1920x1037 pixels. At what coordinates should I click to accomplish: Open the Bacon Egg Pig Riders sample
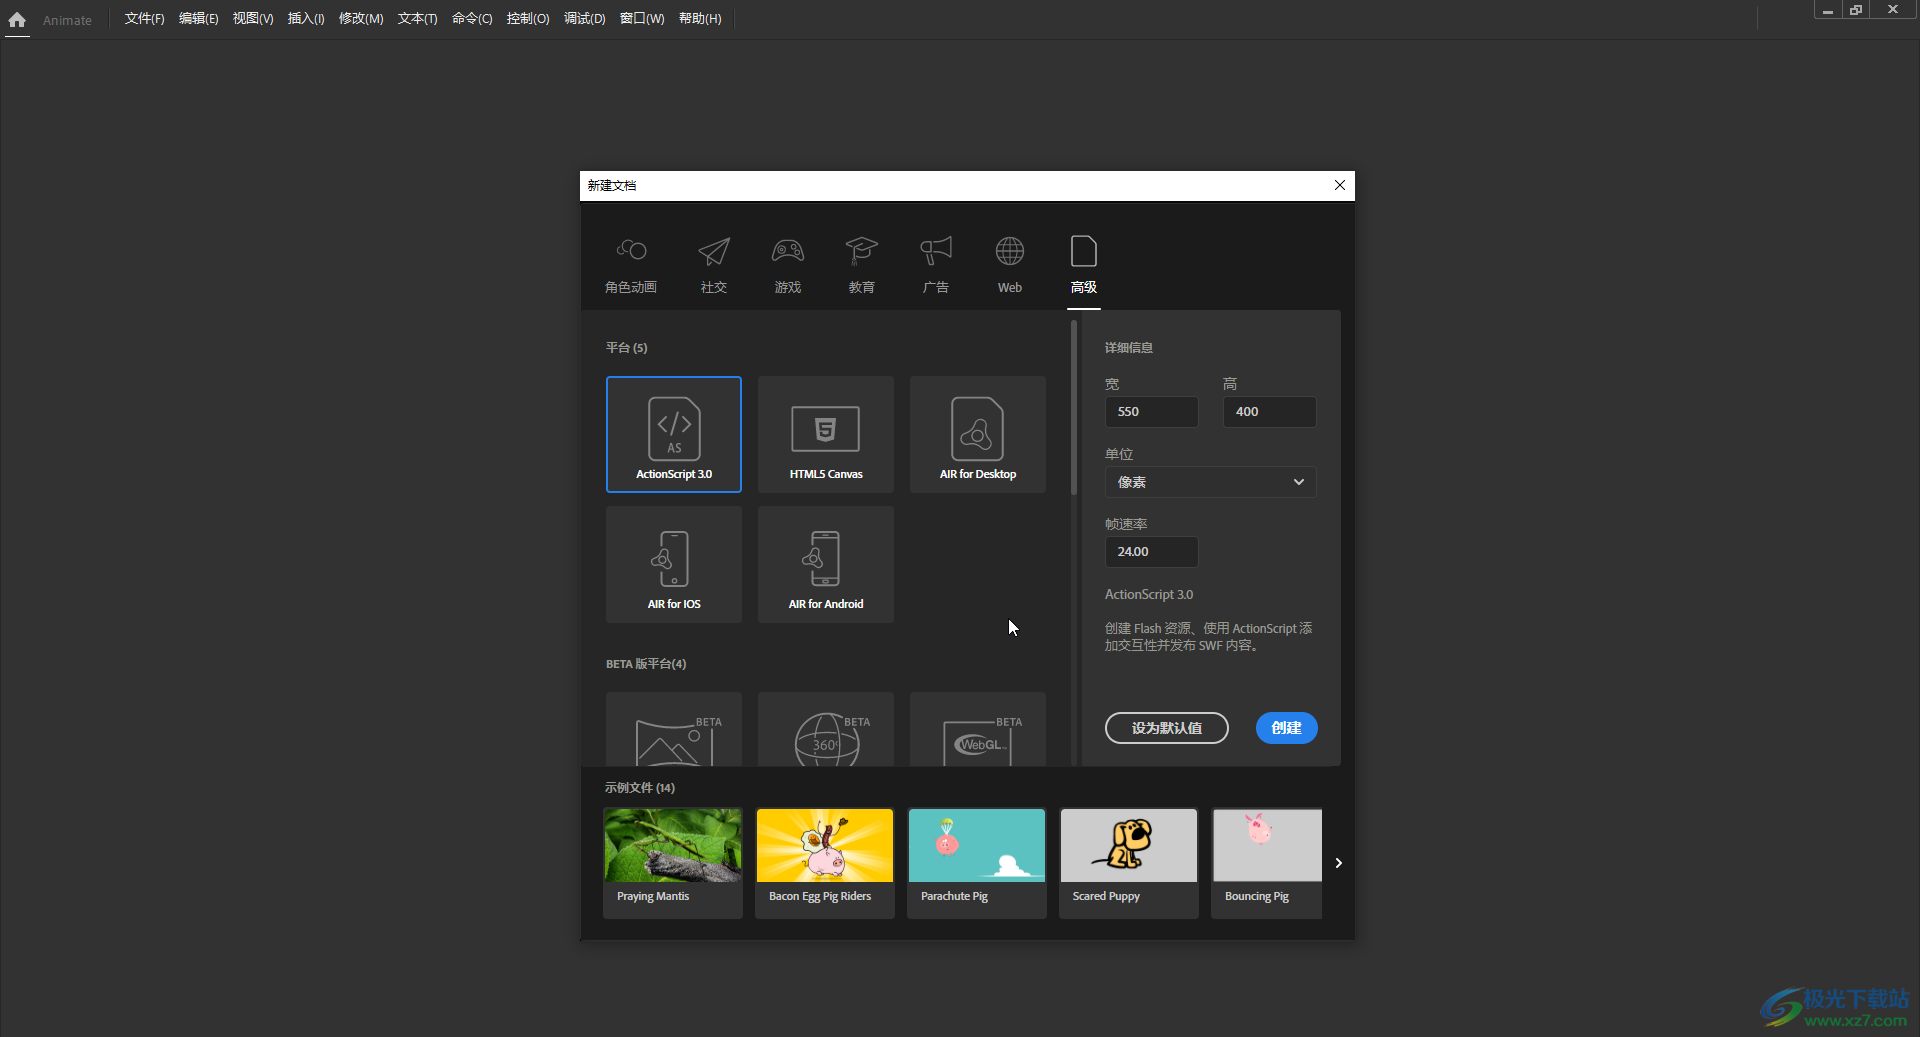(825, 863)
